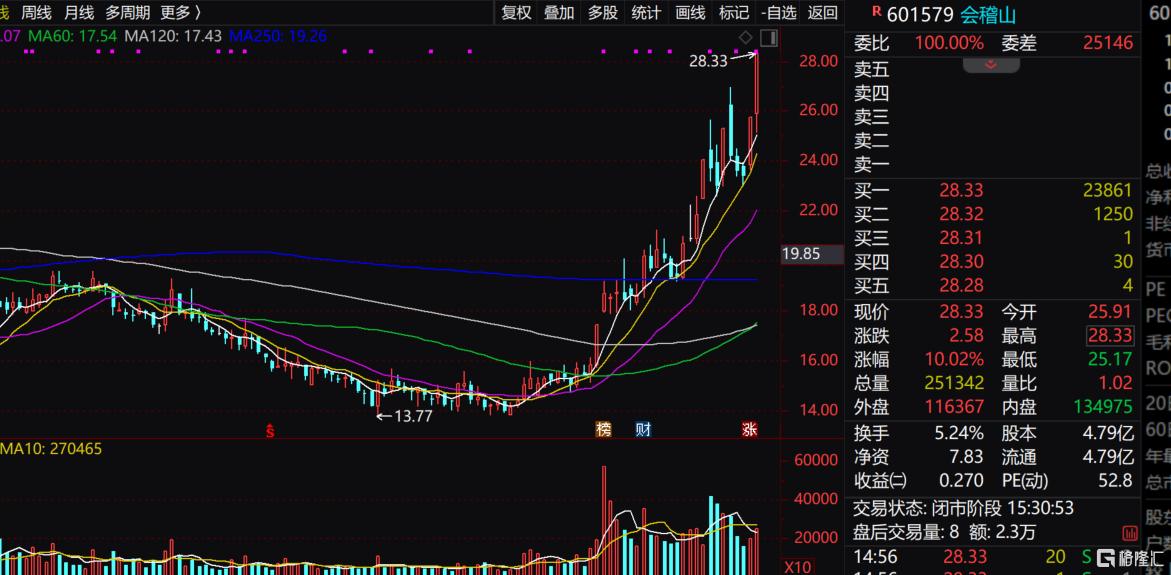Viewport: 1171px width, 575px height.
Task: Select the 买一 bid price 28.33
Action: [x=961, y=190]
